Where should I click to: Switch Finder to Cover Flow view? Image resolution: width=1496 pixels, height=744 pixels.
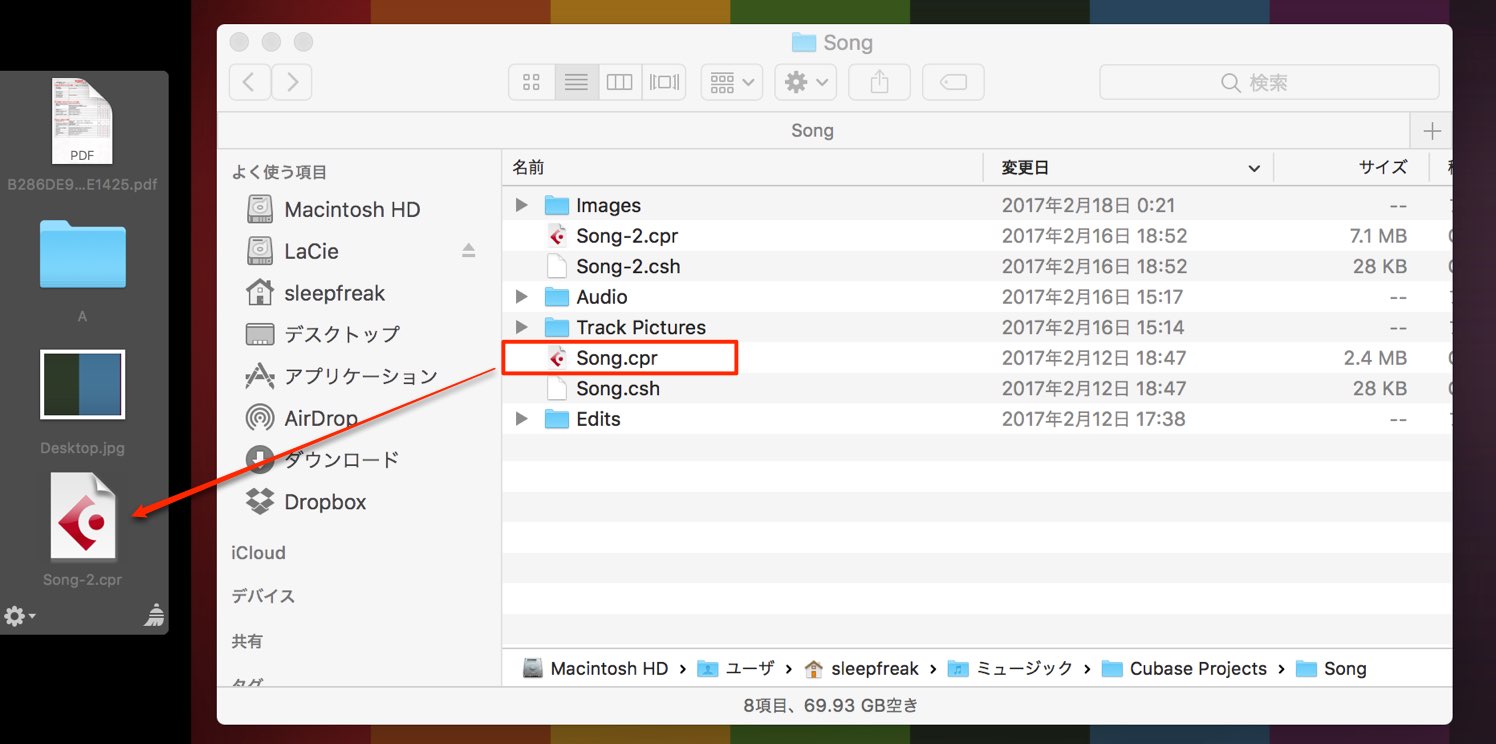click(x=664, y=82)
